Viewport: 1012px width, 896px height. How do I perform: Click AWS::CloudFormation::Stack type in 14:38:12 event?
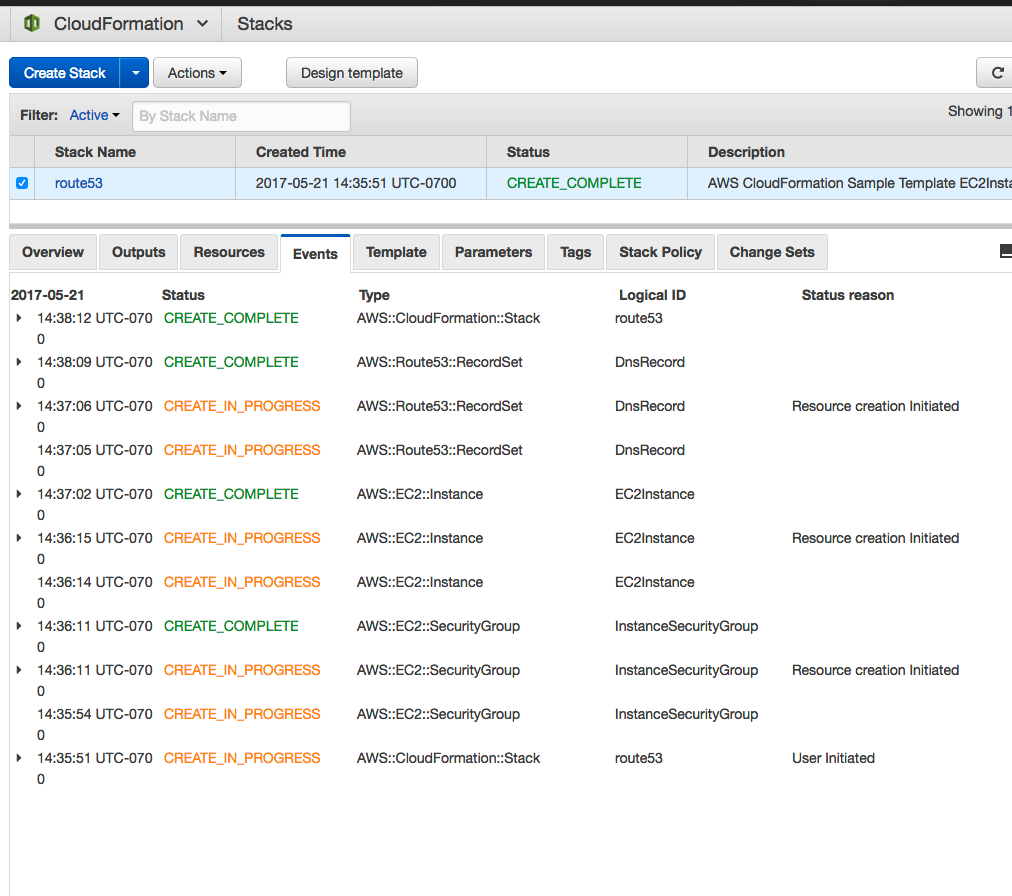click(x=449, y=318)
